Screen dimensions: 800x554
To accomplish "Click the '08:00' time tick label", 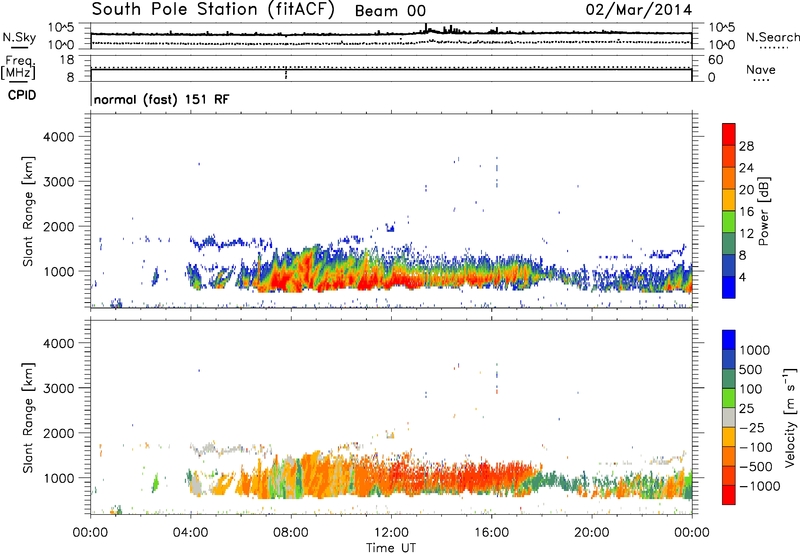I will pos(291,533).
